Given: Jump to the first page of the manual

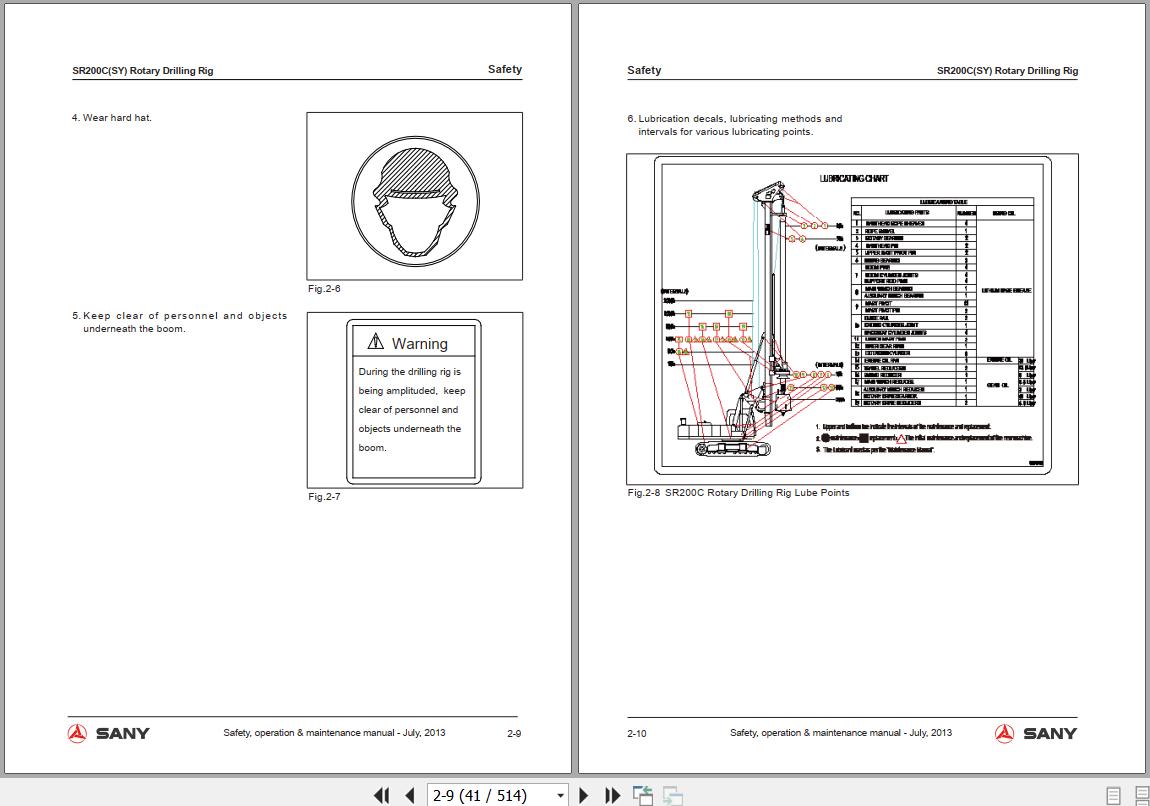Looking at the screenshot, I should pyautogui.click(x=381, y=795).
